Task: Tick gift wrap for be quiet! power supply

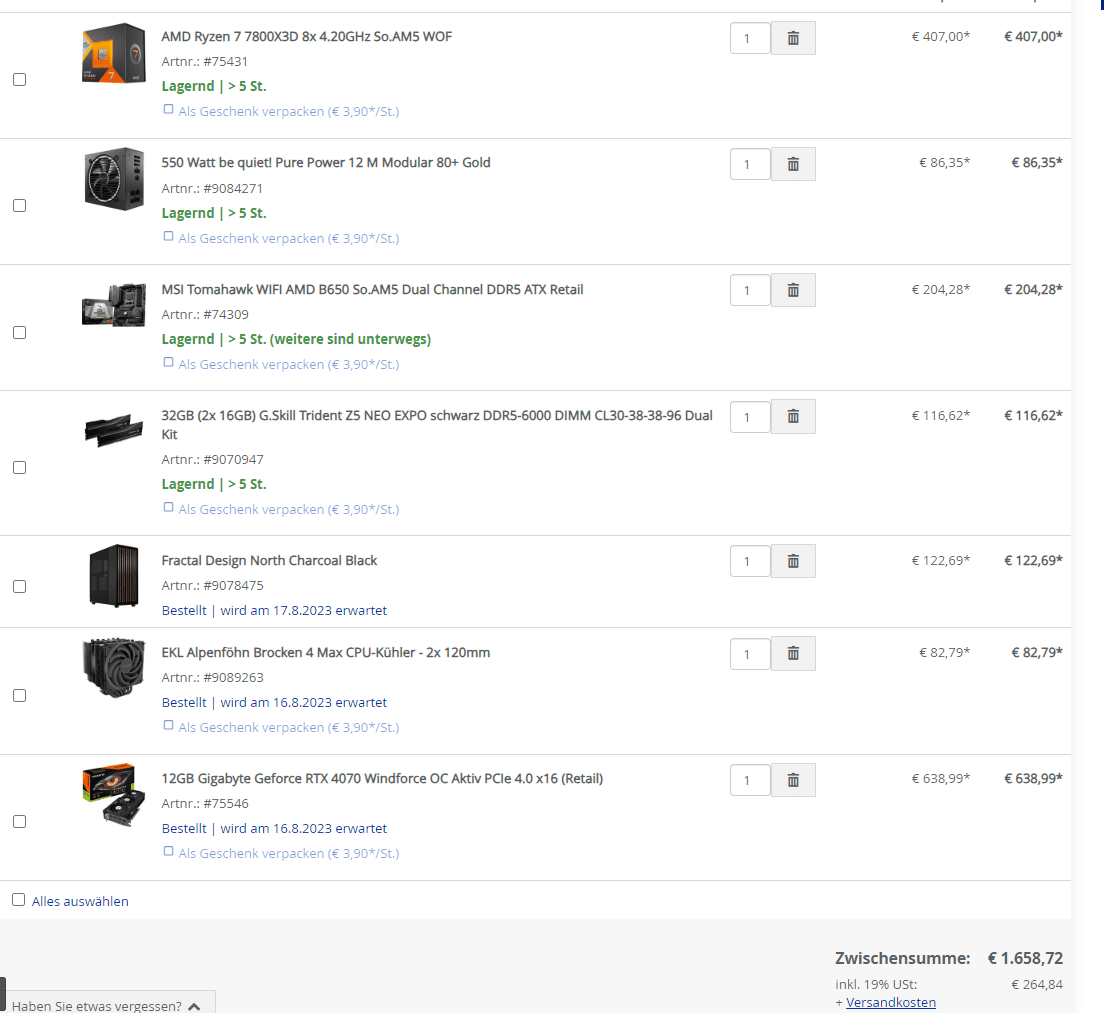Action: (x=168, y=236)
